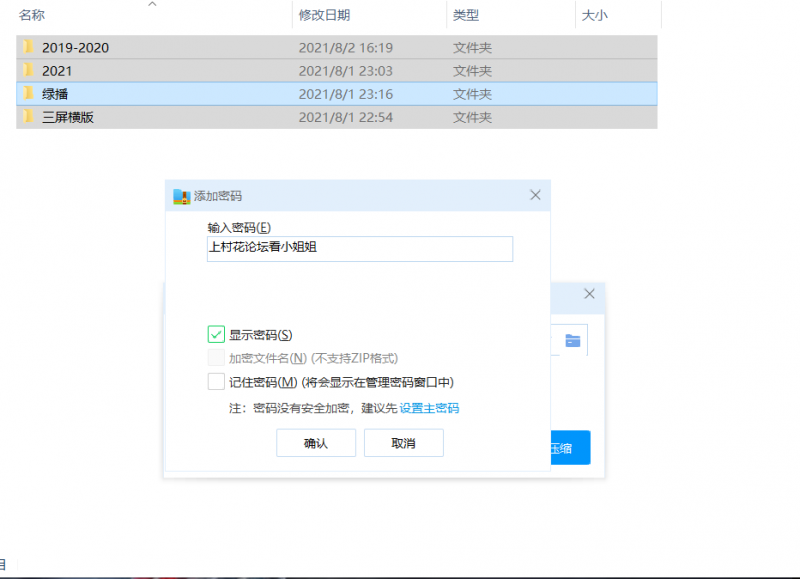
Task: Click the 2019-2020 folder icon
Action: coord(29,47)
